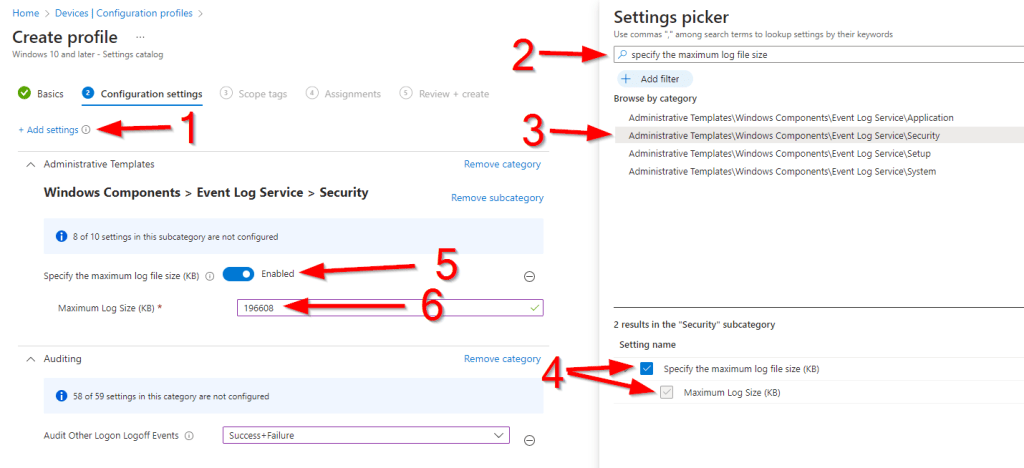Uncheck Specify the maximum log file size (KB)
The width and height of the screenshot is (1024, 468).
pyautogui.click(x=646, y=369)
